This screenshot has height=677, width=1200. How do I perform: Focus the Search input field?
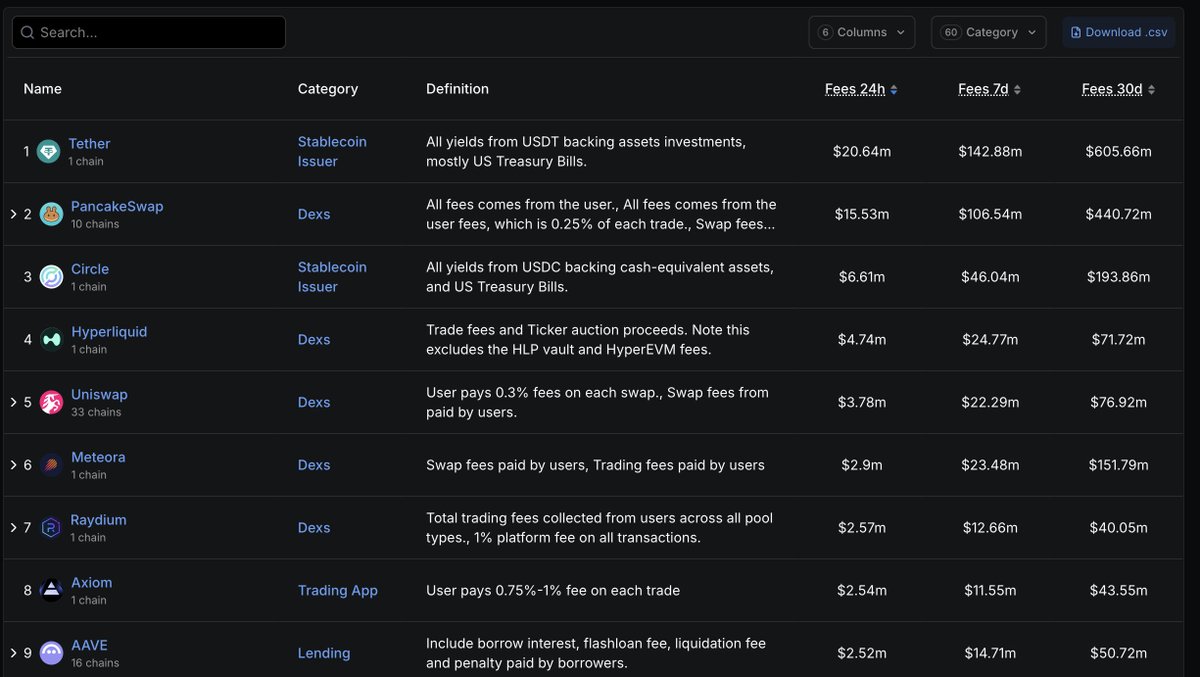[149, 32]
